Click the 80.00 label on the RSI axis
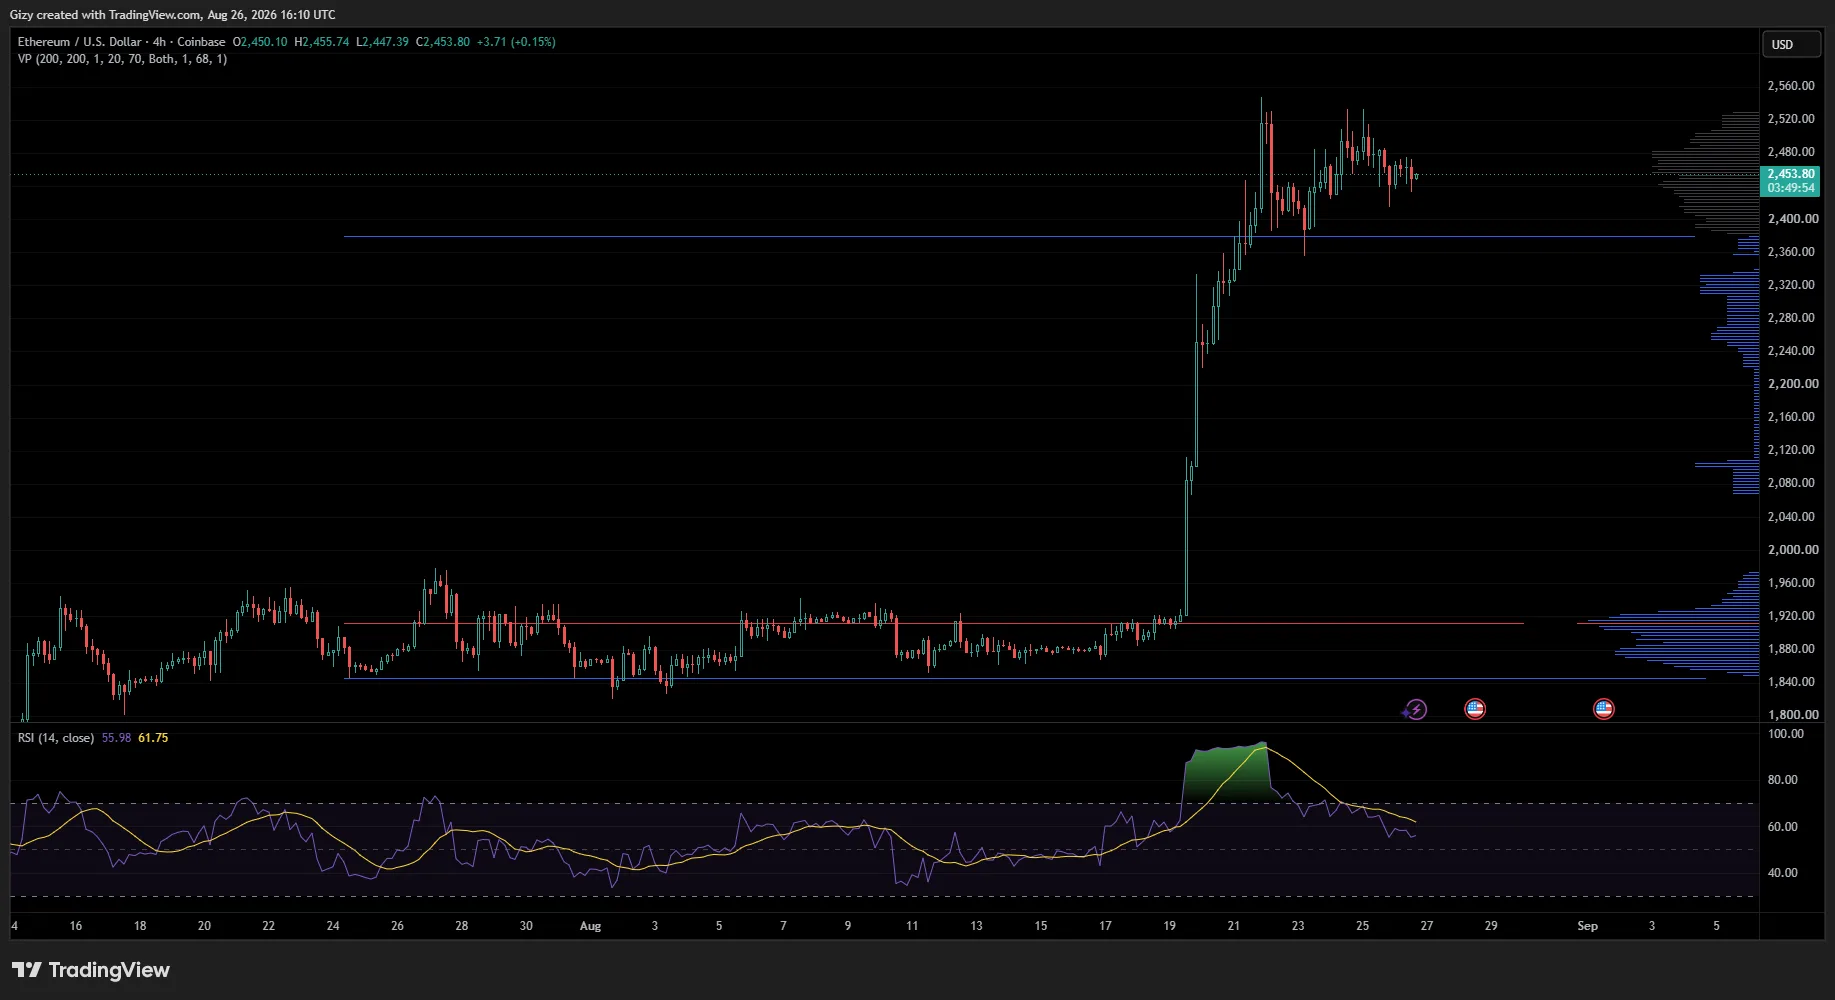Viewport: 1835px width, 1000px height. (1783, 780)
